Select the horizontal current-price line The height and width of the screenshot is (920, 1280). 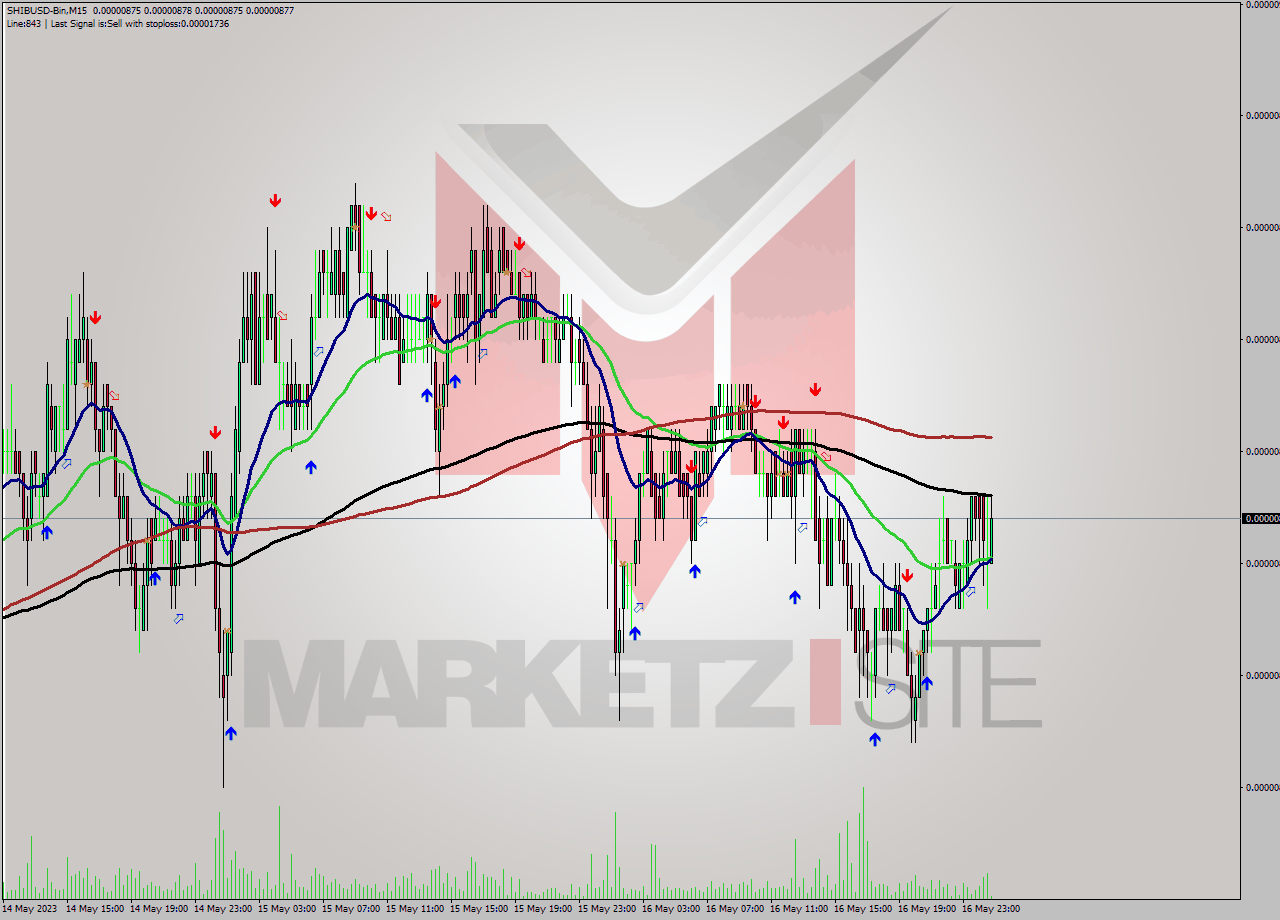[620, 518]
